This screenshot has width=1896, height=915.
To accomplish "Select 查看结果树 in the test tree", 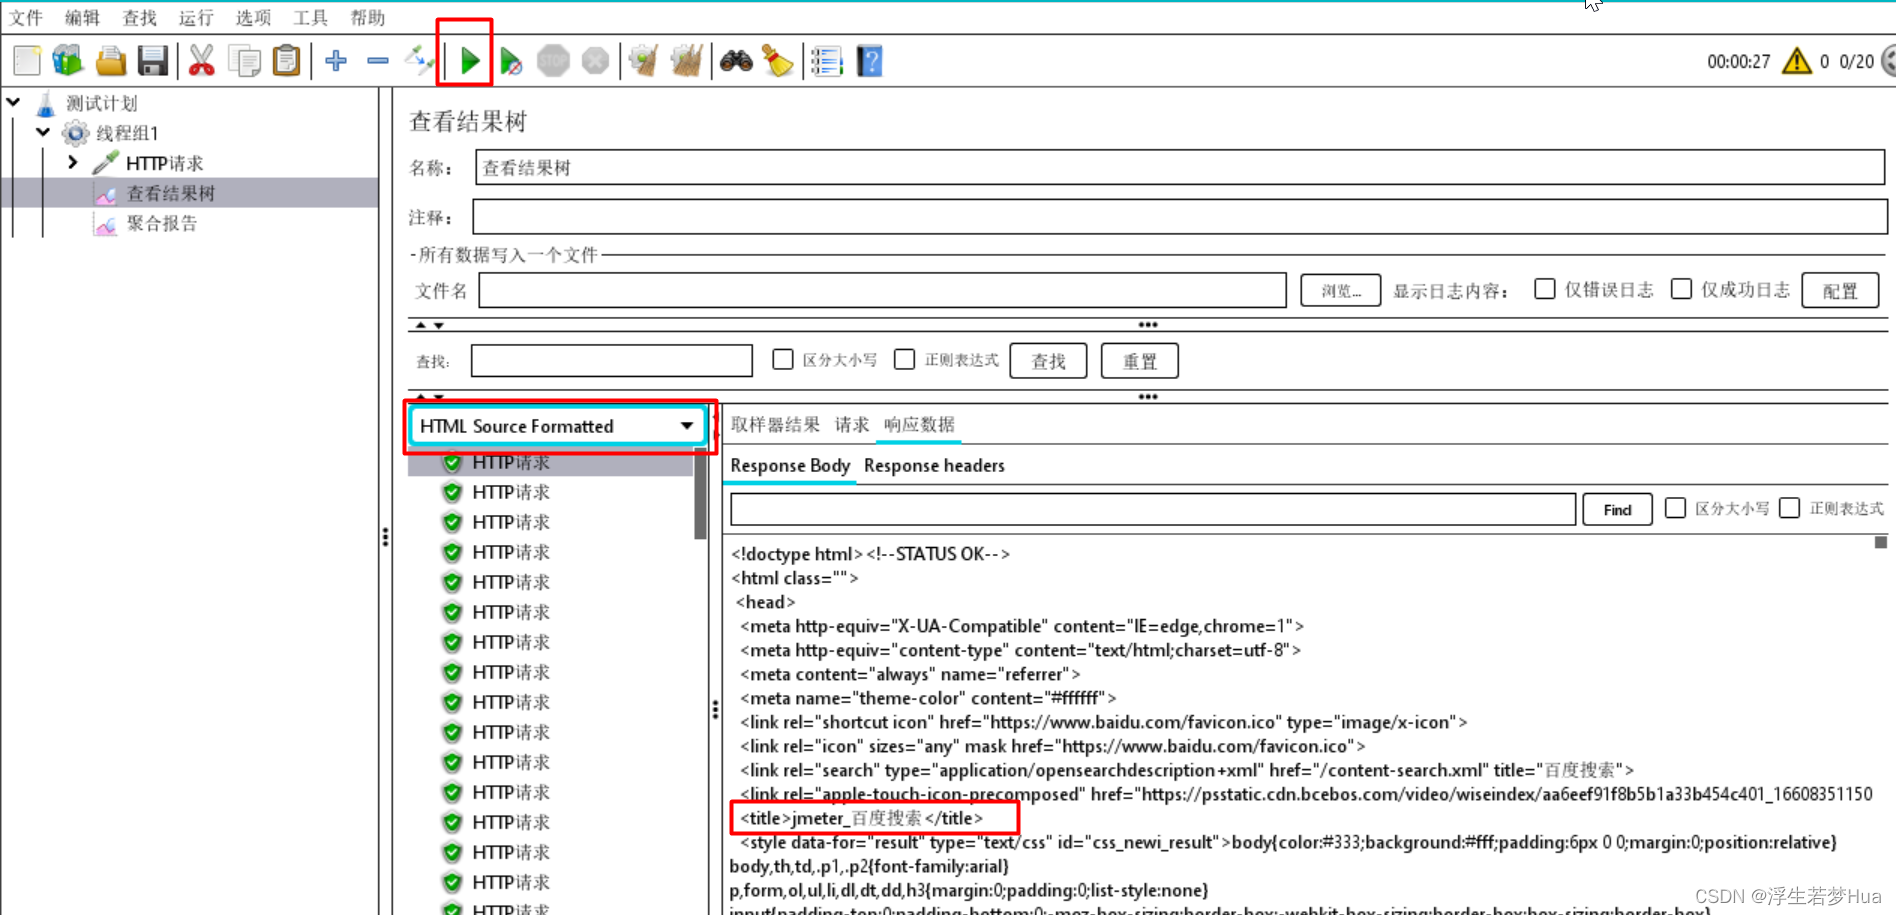I will (x=170, y=193).
